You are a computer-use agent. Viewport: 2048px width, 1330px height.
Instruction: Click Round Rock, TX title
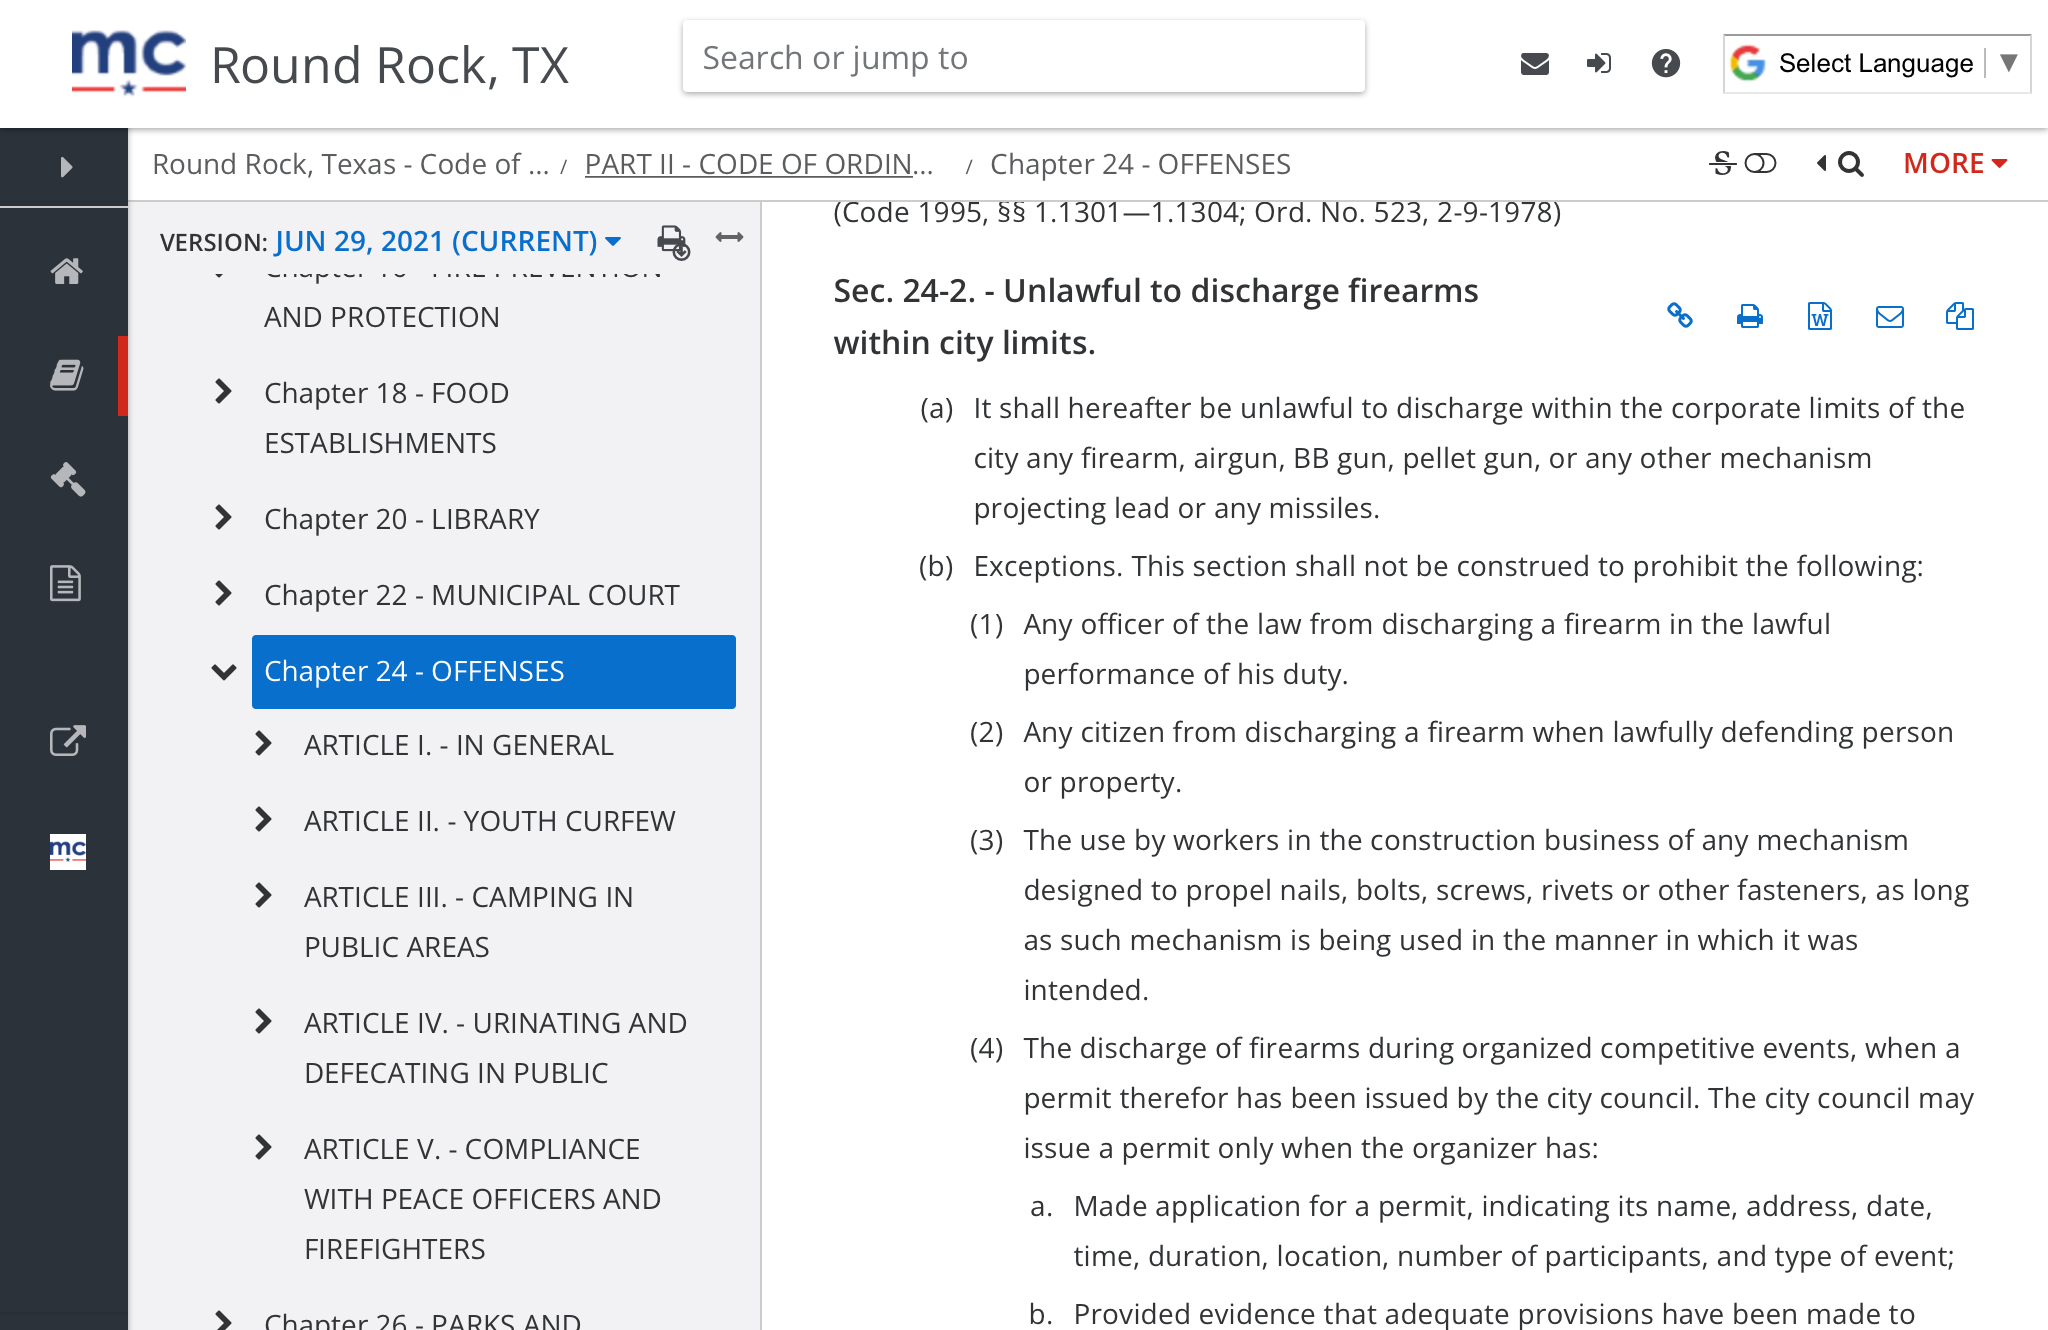390,66
